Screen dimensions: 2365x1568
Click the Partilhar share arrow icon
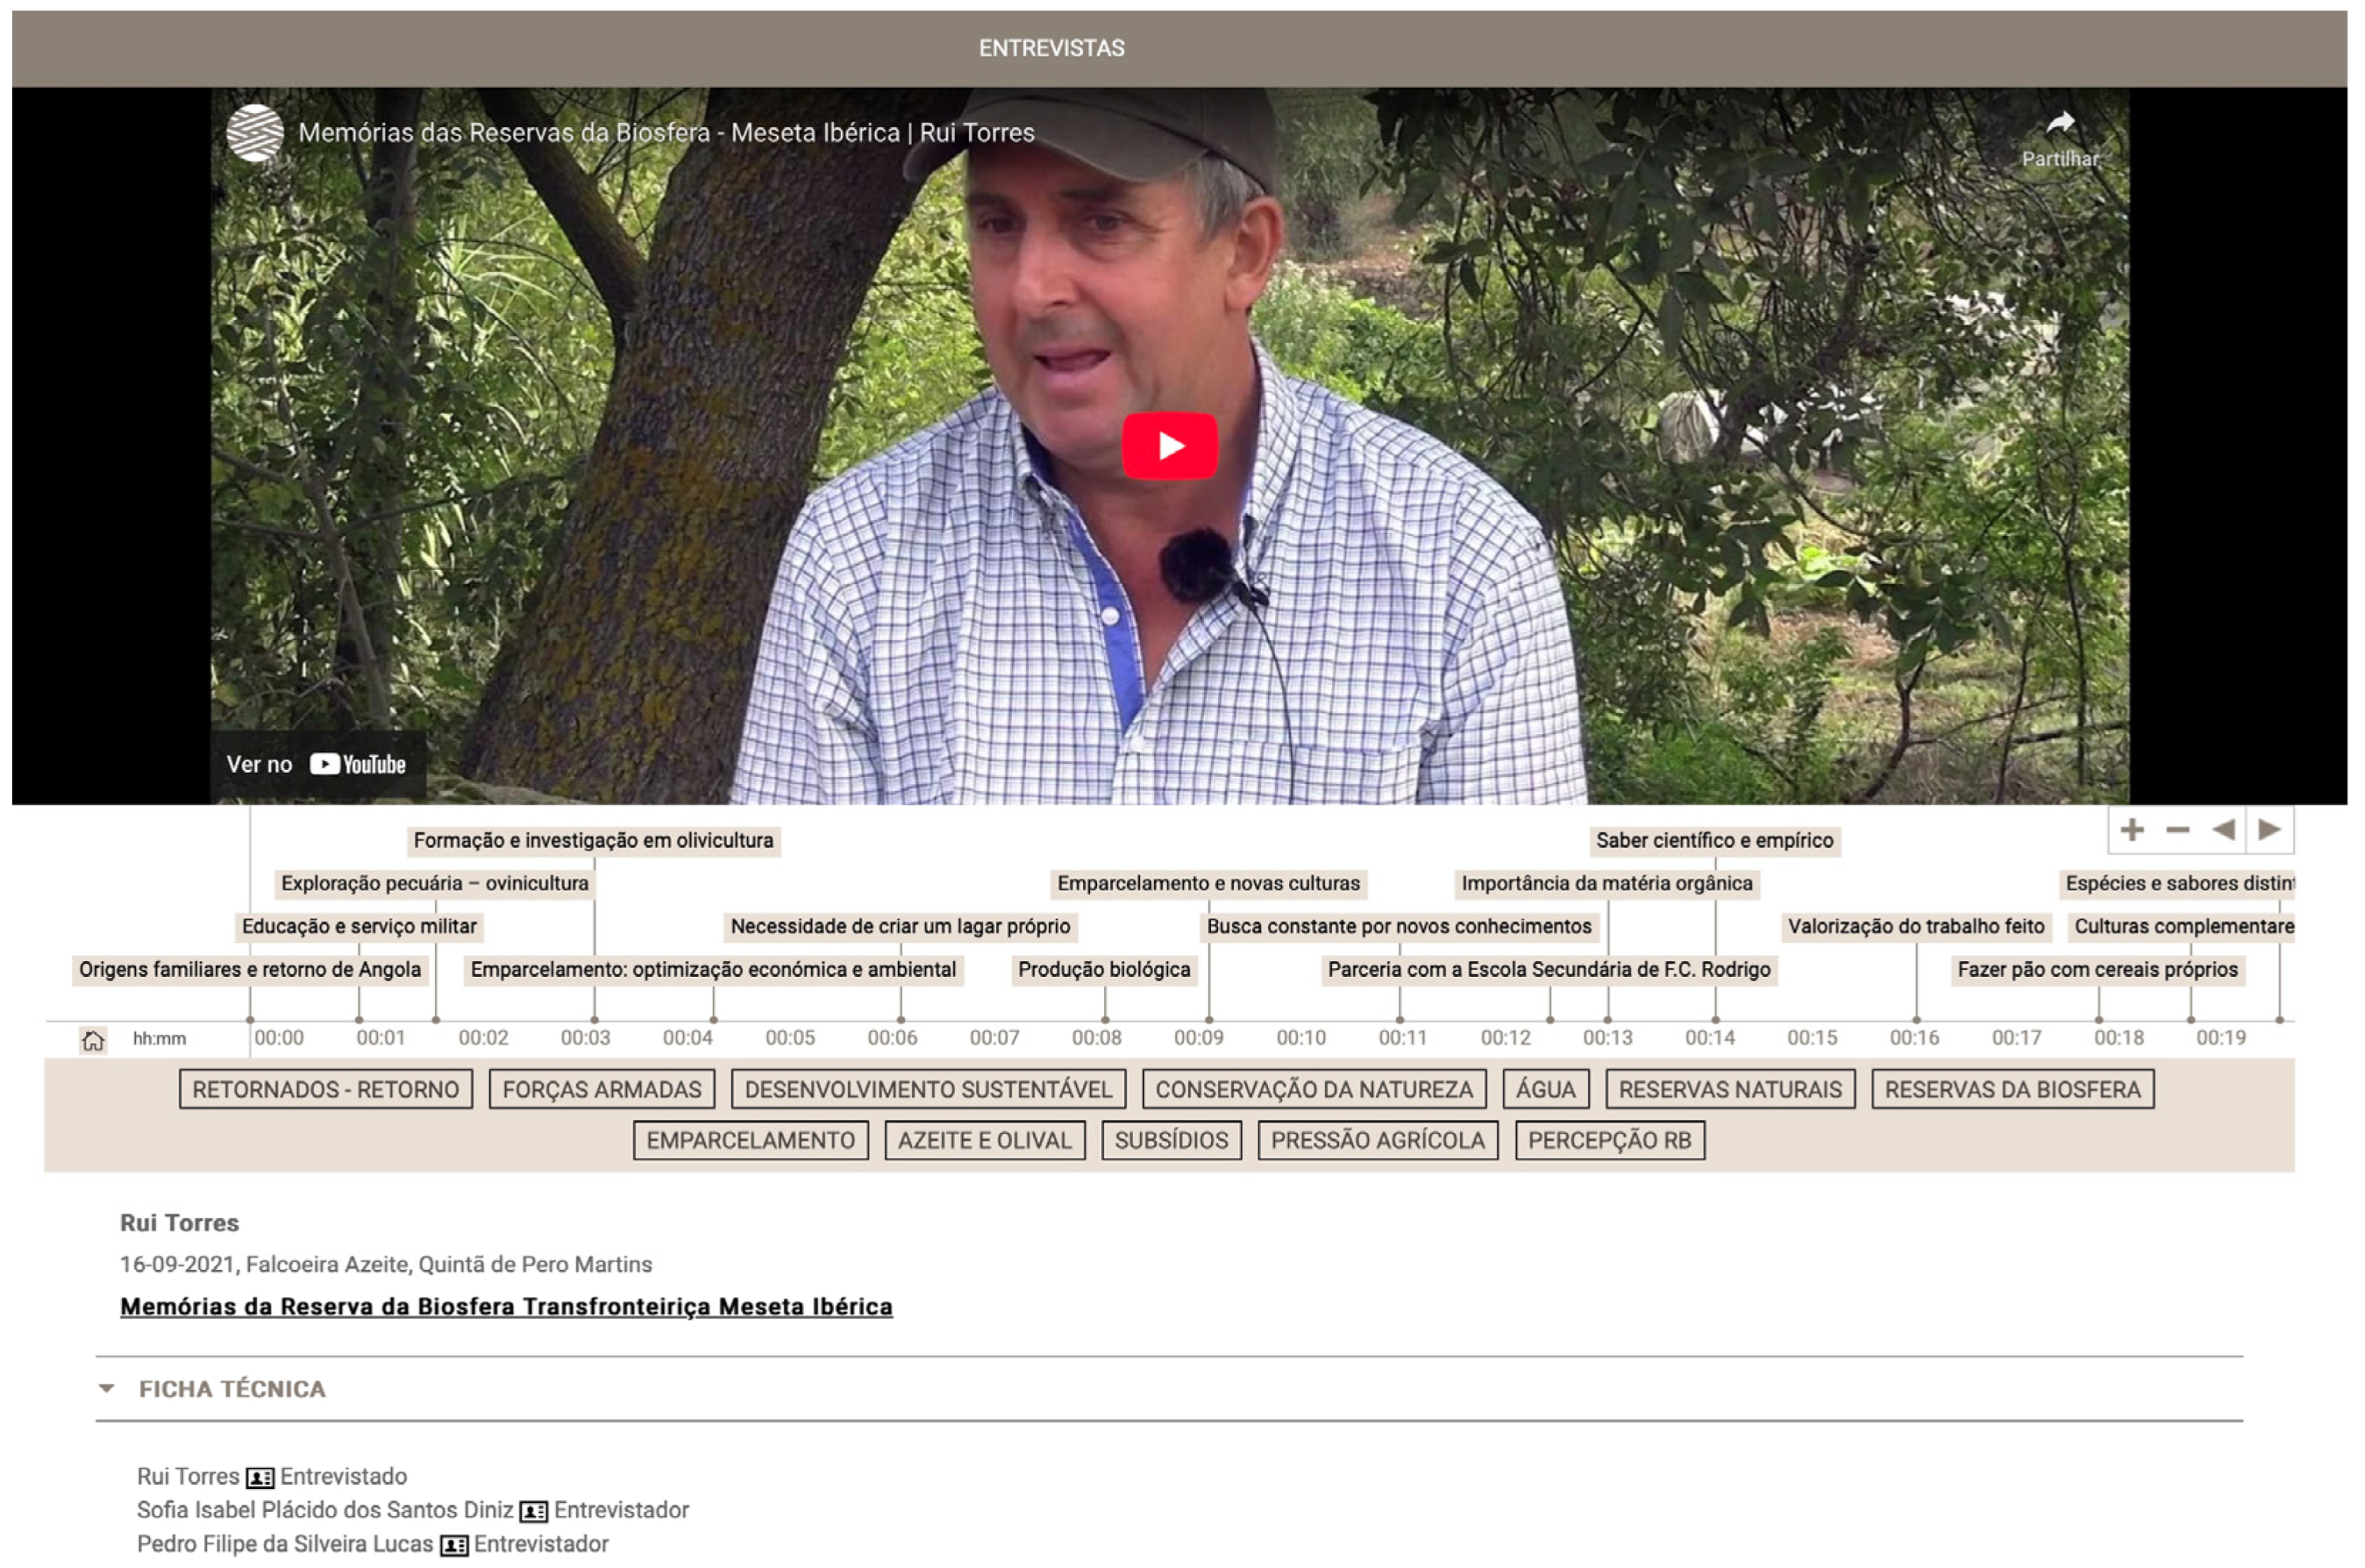[2059, 124]
